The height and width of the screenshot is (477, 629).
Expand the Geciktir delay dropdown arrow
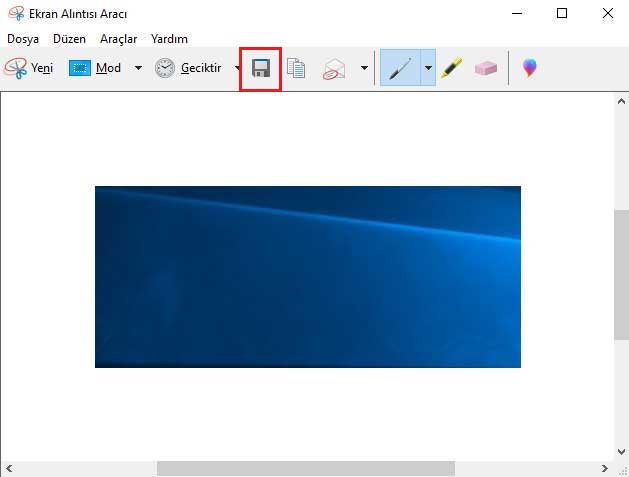pyautogui.click(x=237, y=68)
